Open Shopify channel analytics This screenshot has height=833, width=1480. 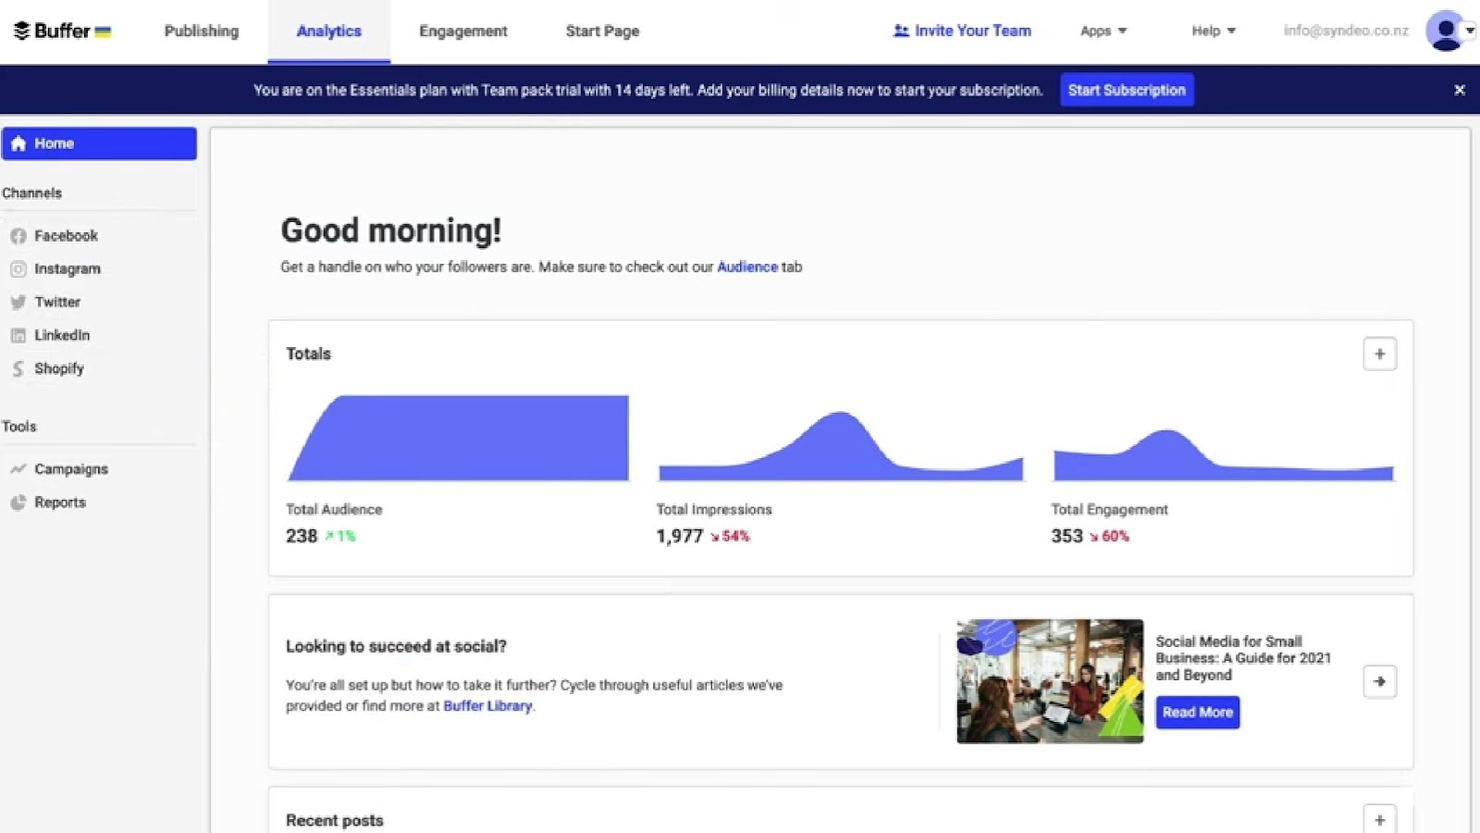59,368
